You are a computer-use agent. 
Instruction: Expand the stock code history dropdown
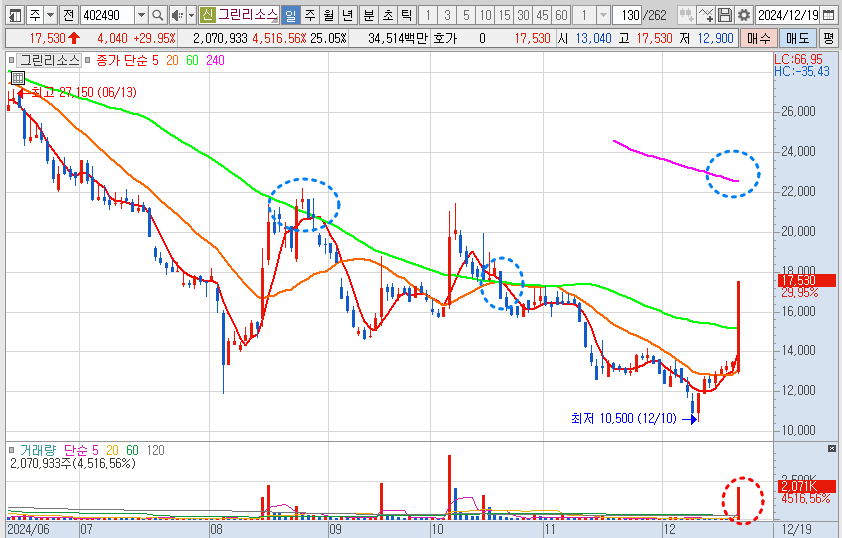tap(141, 15)
